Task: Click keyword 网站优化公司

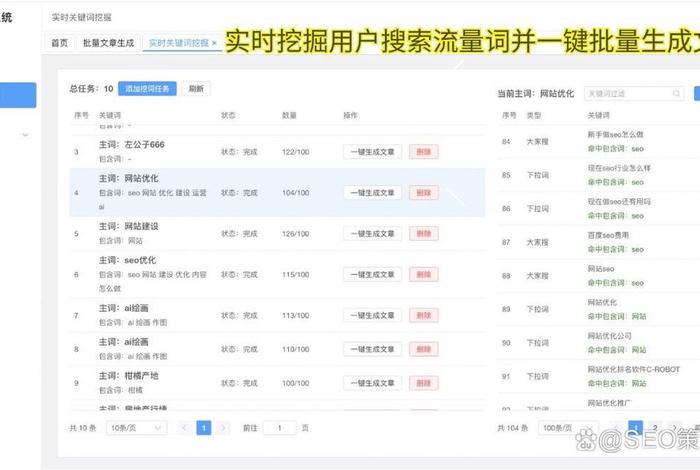Action: click(x=609, y=336)
